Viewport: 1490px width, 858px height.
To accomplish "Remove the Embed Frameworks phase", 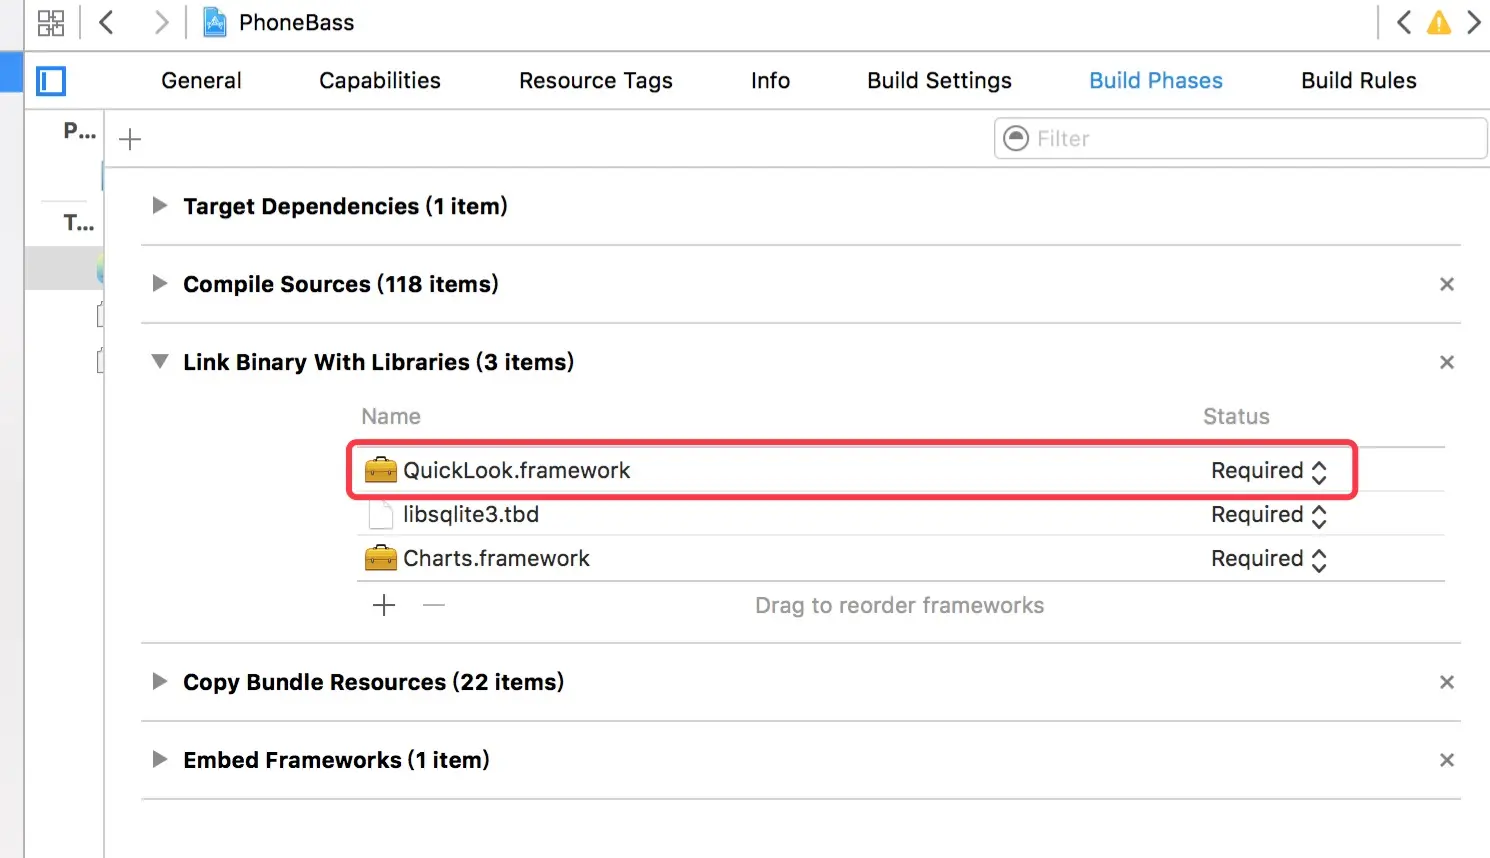I will (1446, 760).
